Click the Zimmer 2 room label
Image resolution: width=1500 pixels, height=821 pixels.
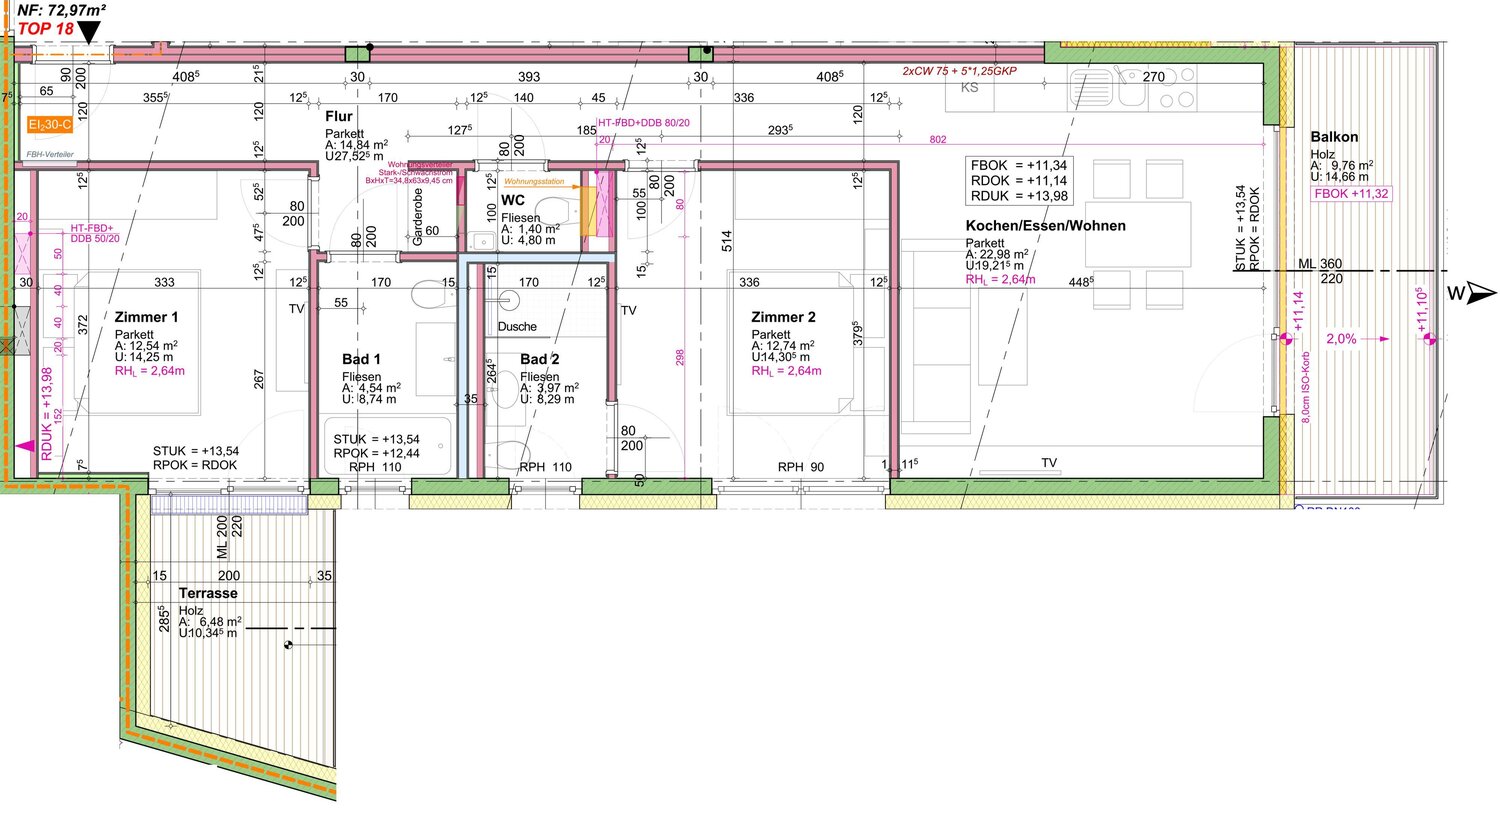[783, 317]
